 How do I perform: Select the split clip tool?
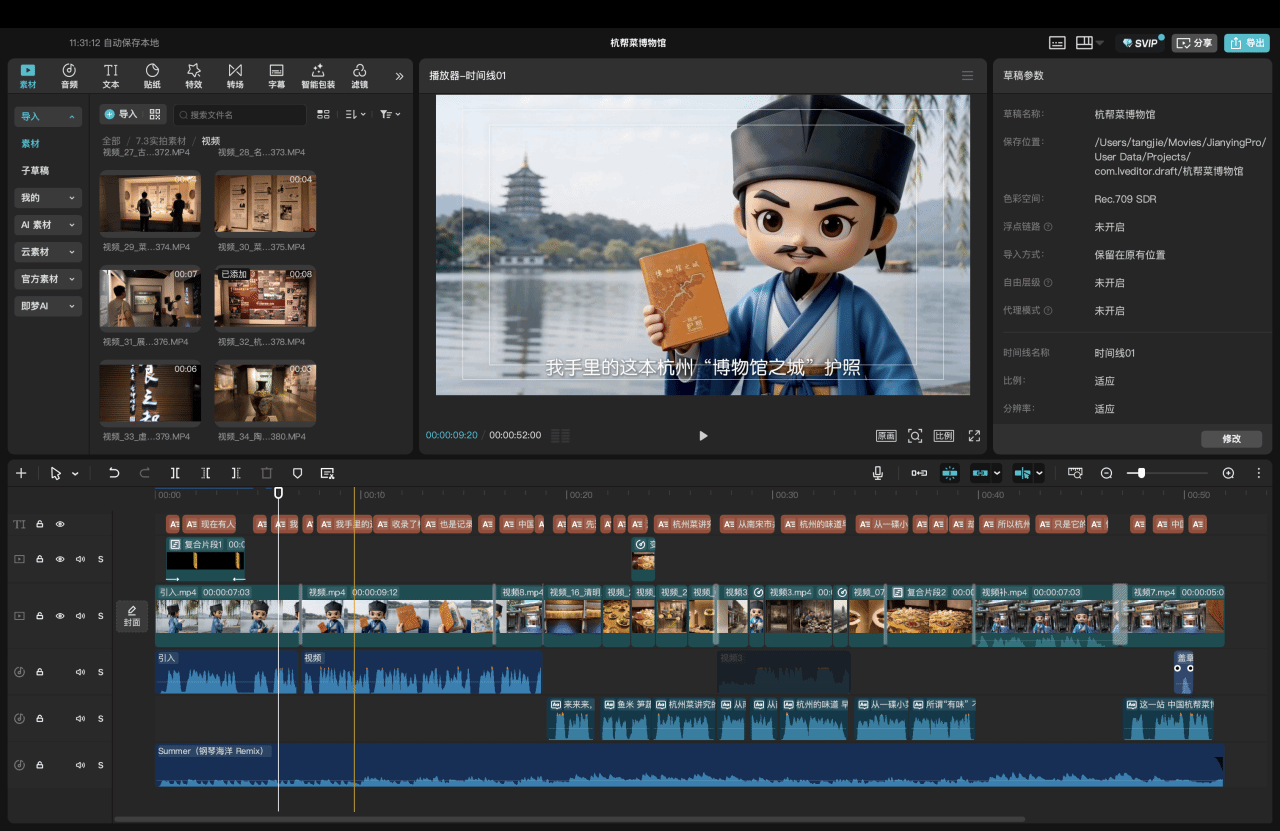pyautogui.click(x=175, y=473)
